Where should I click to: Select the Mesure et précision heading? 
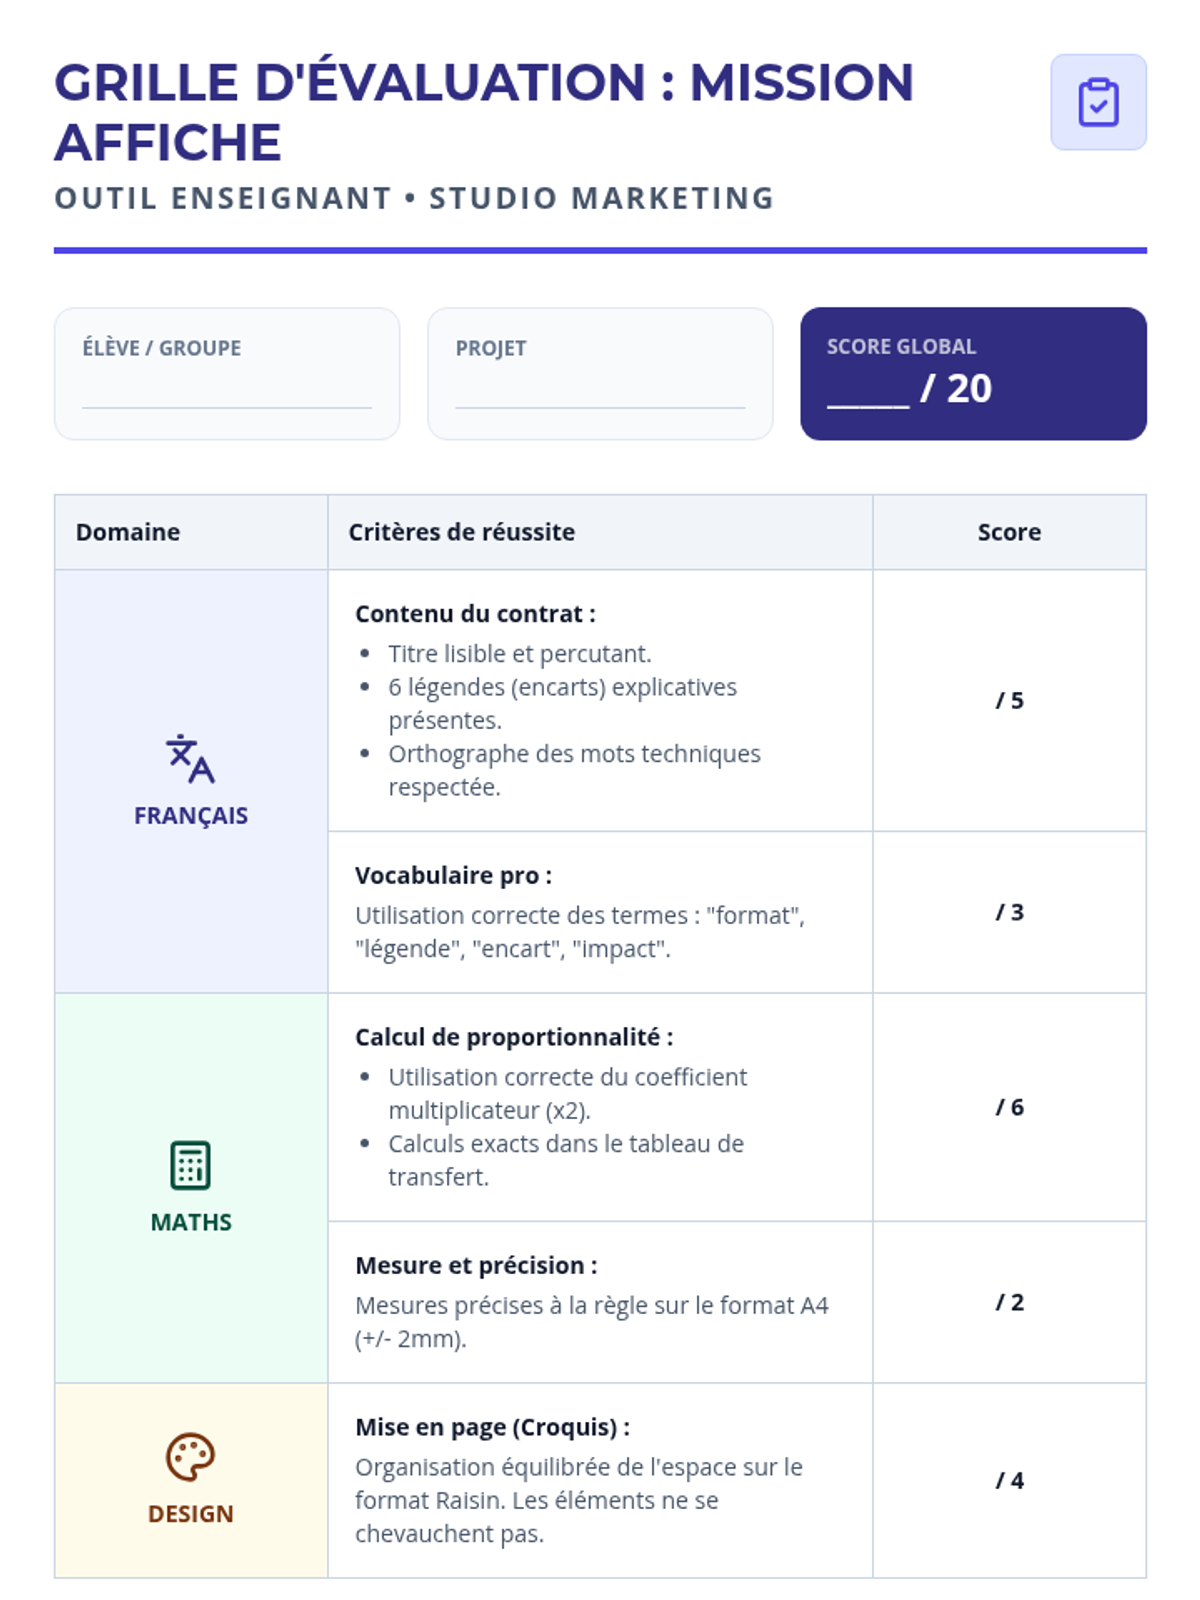[476, 1265]
